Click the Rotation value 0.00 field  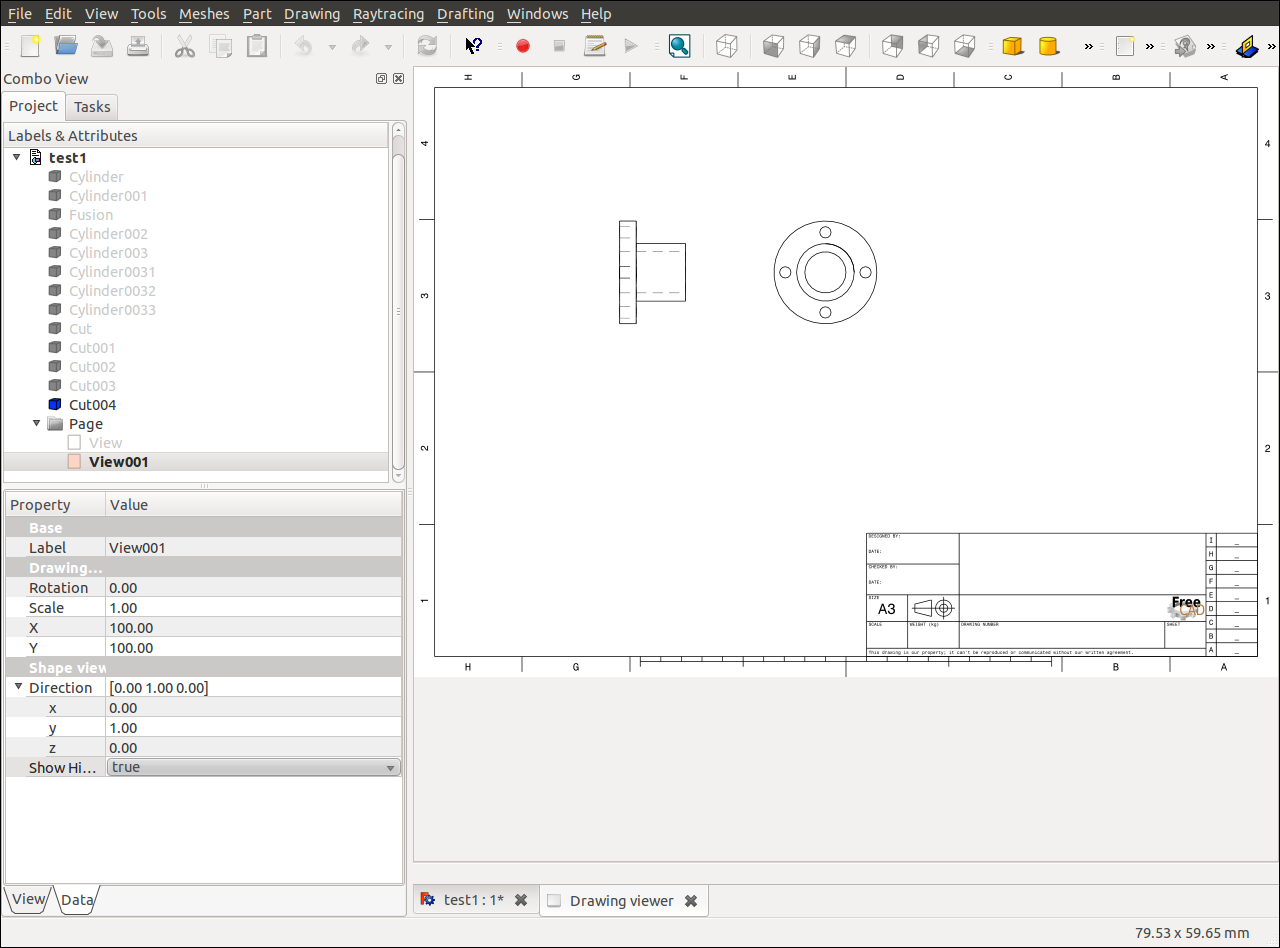click(x=254, y=588)
